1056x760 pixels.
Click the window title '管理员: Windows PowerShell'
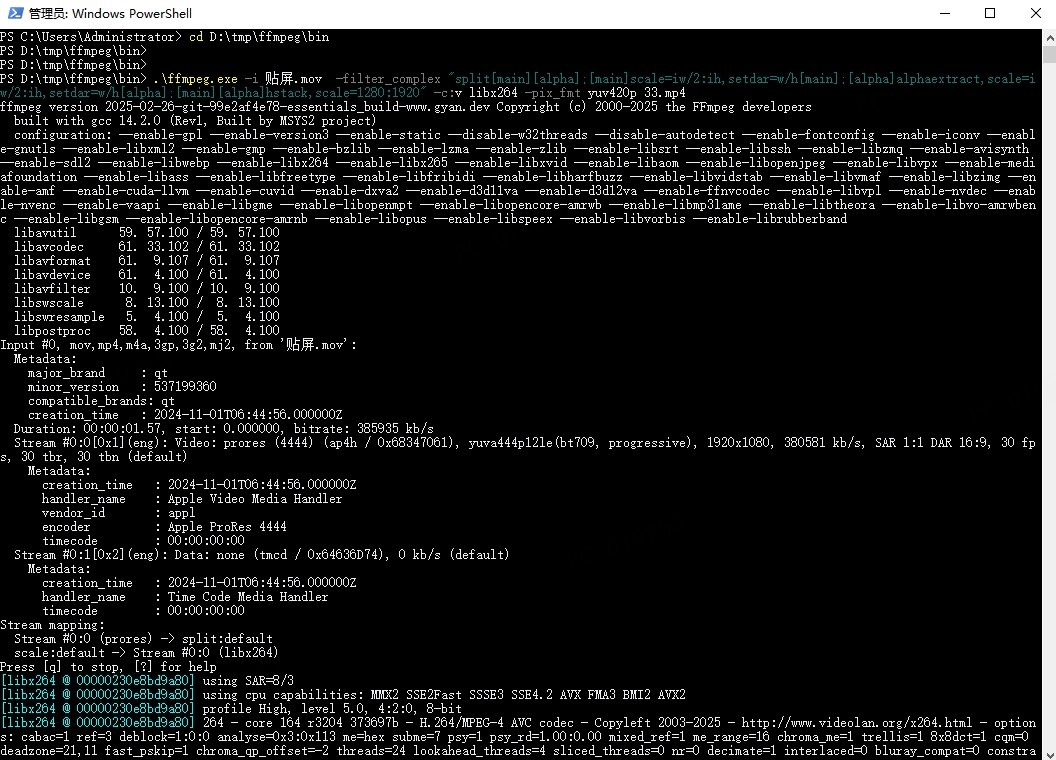[110, 13]
